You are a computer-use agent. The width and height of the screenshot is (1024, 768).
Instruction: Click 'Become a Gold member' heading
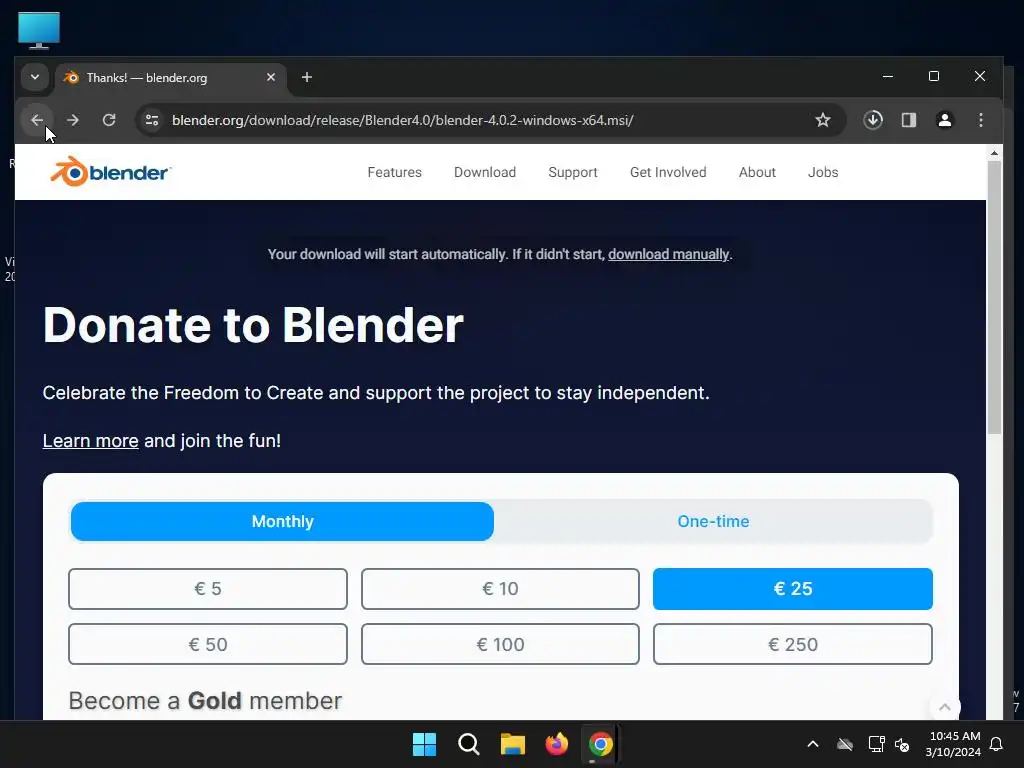point(205,701)
